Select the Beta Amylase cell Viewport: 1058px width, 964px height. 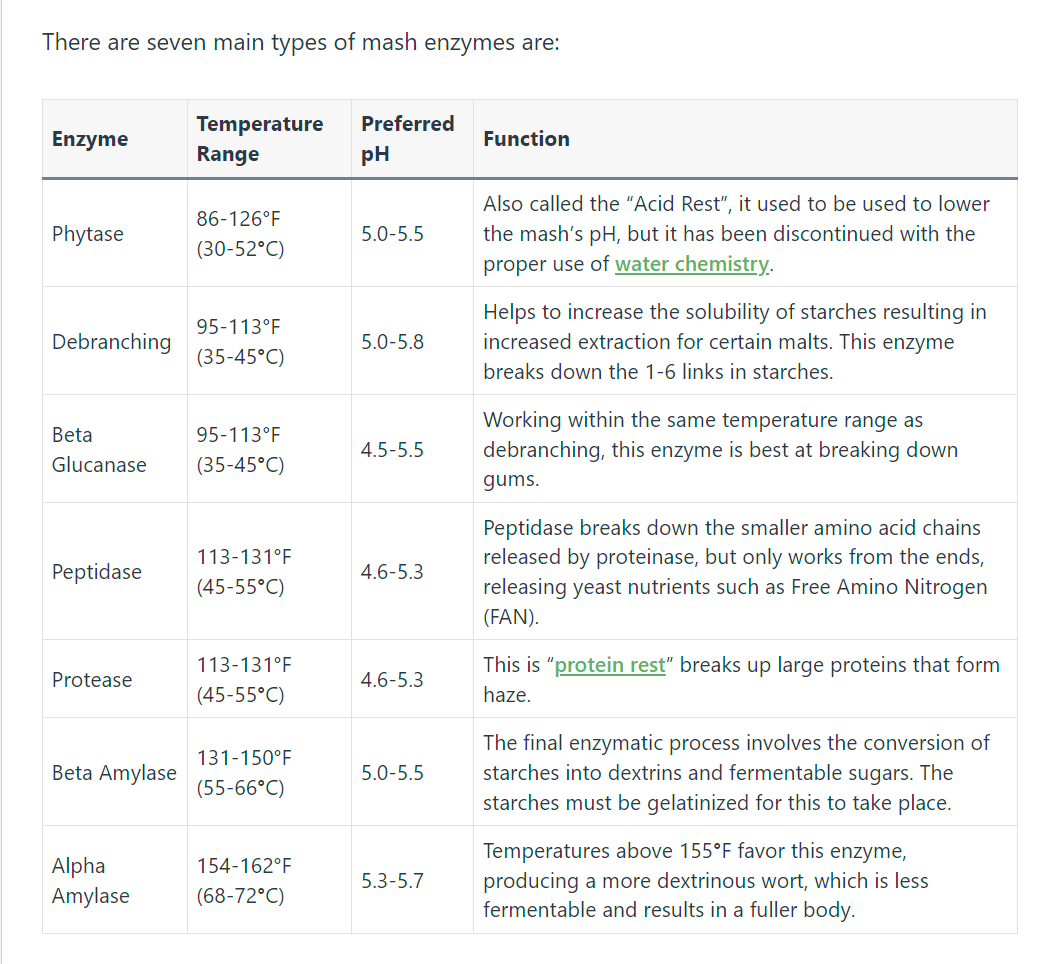pos(115,772)
